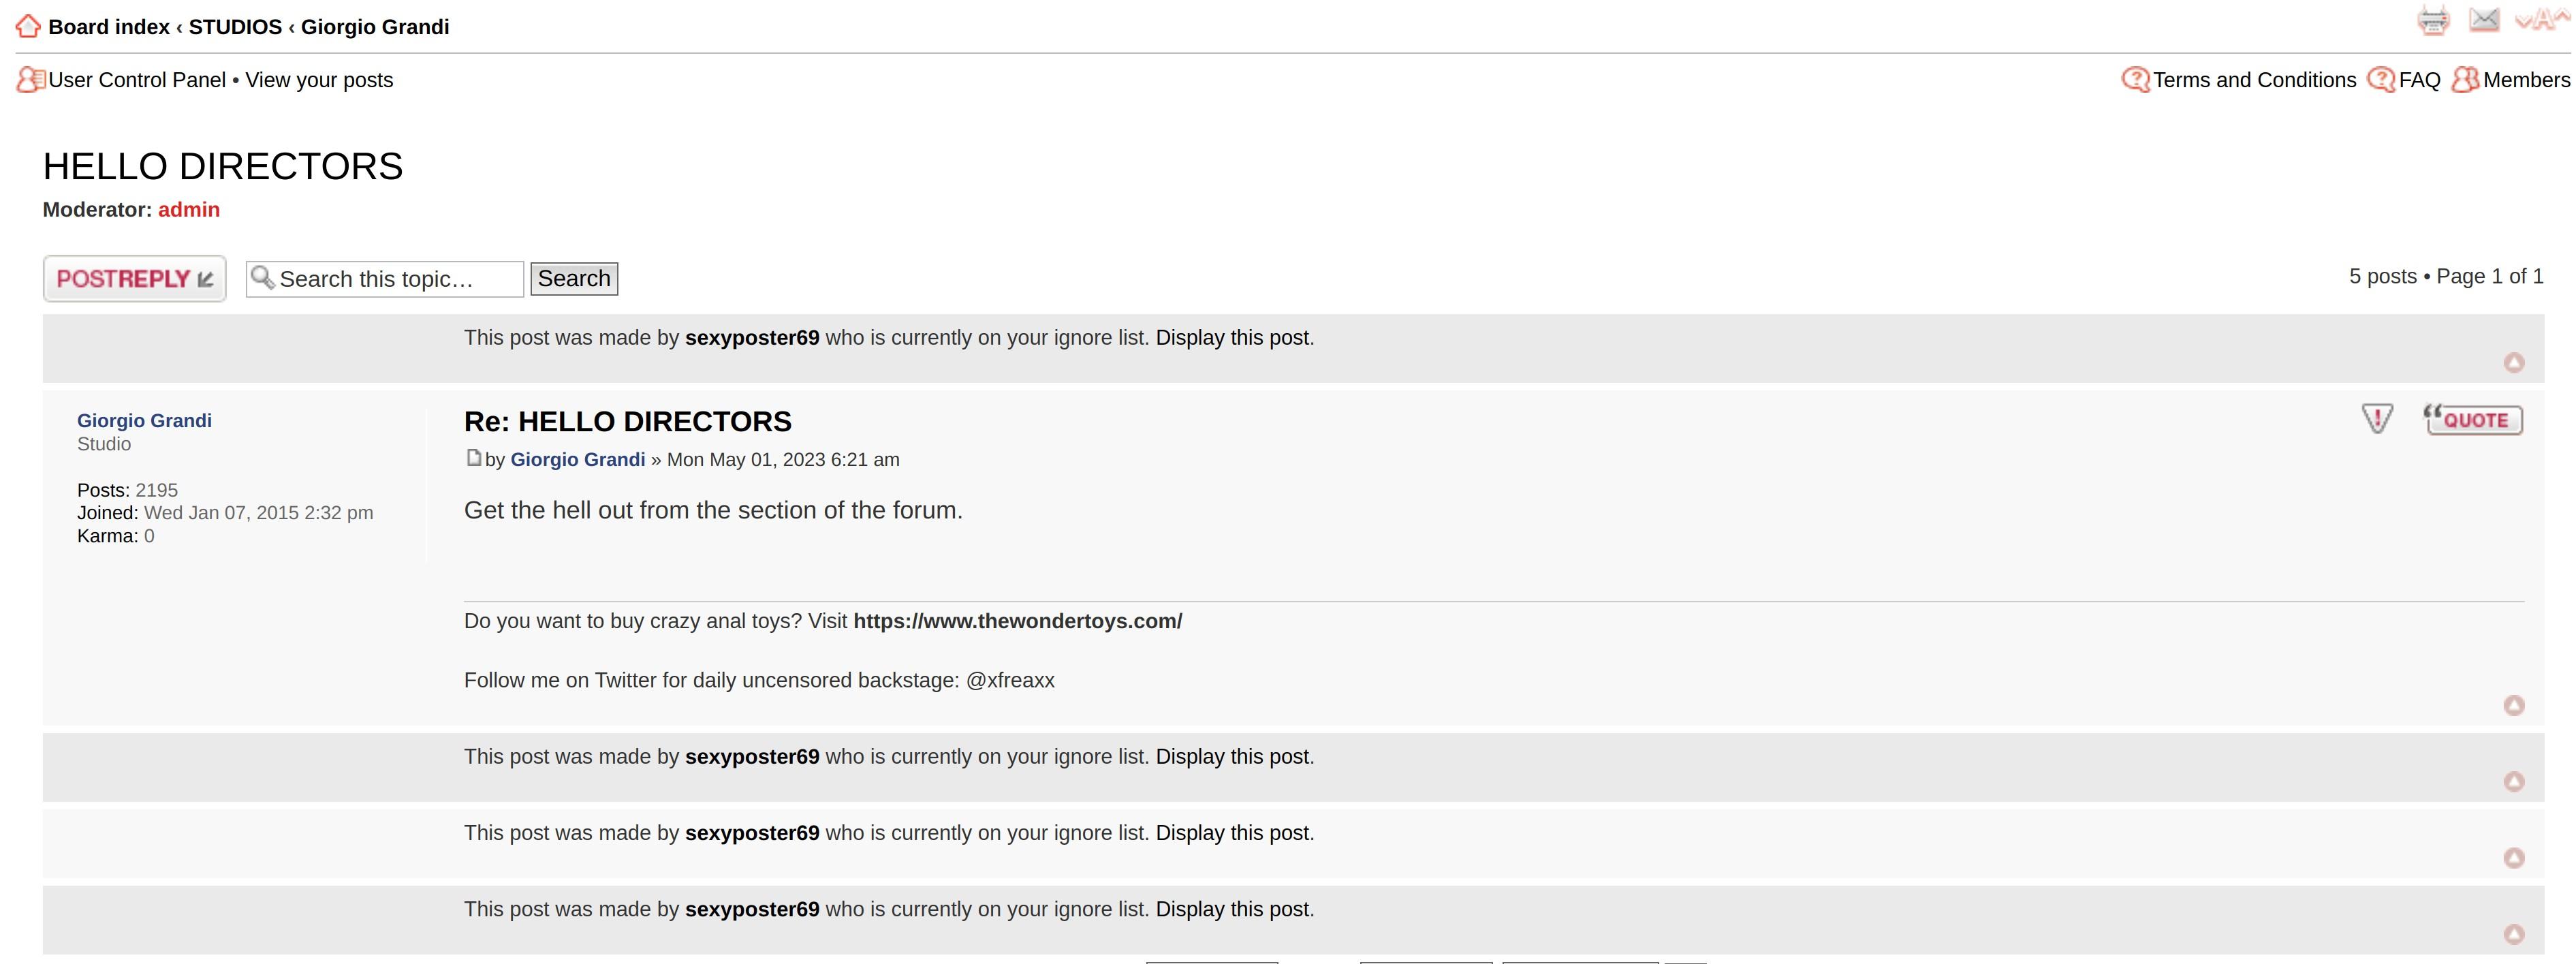Display the first ignored sexyposter69 post
The width and height of the screenshot is (2576, 964).
tap(1232, 338)
